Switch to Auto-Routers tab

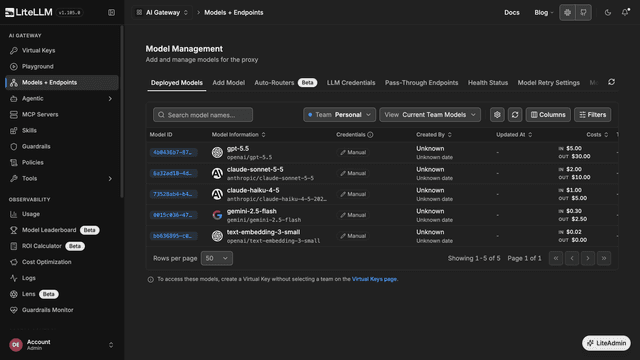285,83
